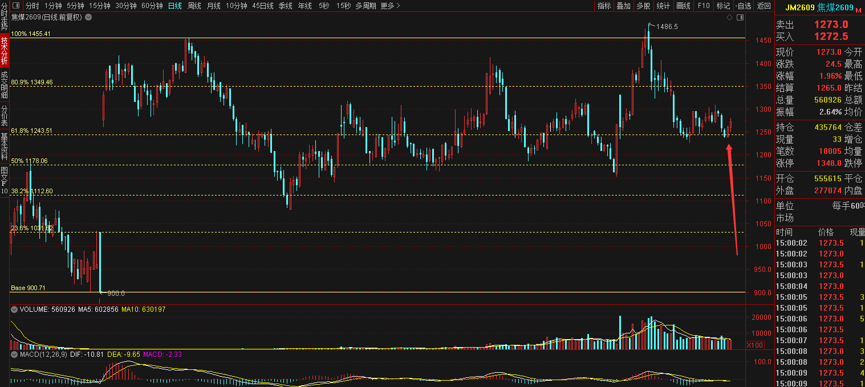Select the 5分钟 period
Image resolution: width=865 pixels, height=387 pixels.
[x=76, y=6]
